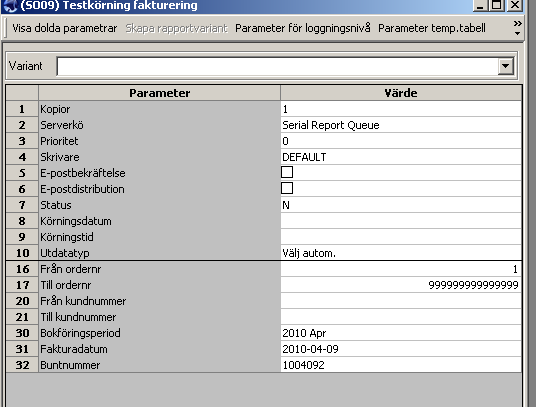Minimize the Testkörning fakturering window

point(480,5)
